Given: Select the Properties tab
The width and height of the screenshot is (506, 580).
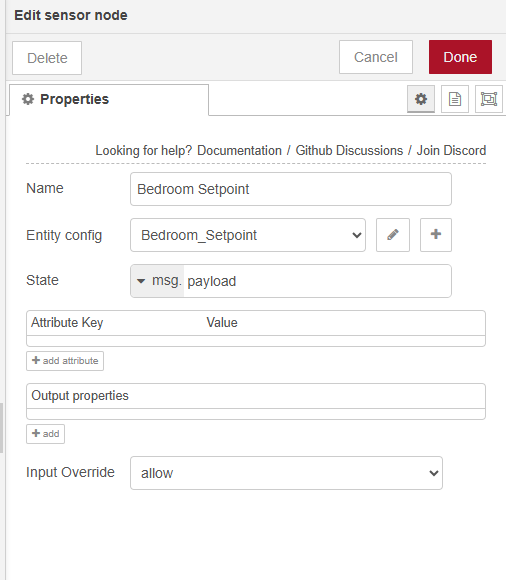Looking at the screenshot, I should point(109,100).
